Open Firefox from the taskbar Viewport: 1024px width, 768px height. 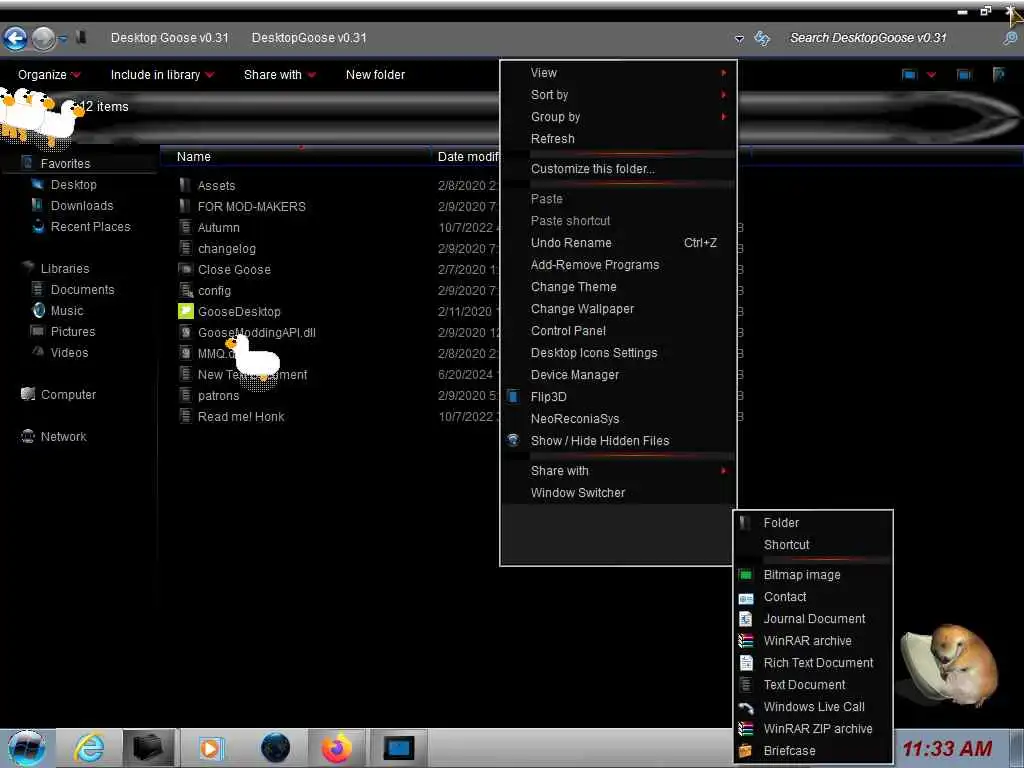[x=336, y=748]
